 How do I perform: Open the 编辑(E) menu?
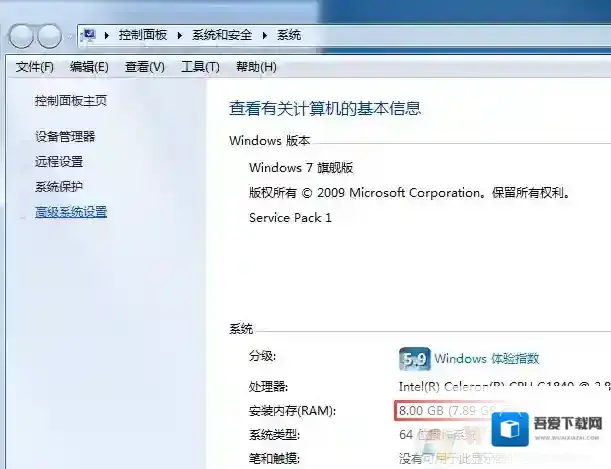[x=89, y=67]
